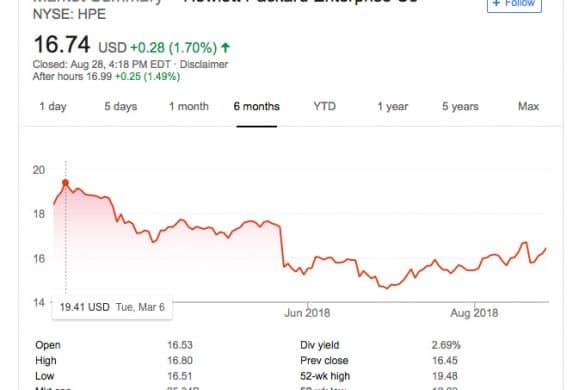The width and height of the screenshot is (585, 390).
Task: Click the NYSE: HPE ticker text
Action: coord(69,14)
